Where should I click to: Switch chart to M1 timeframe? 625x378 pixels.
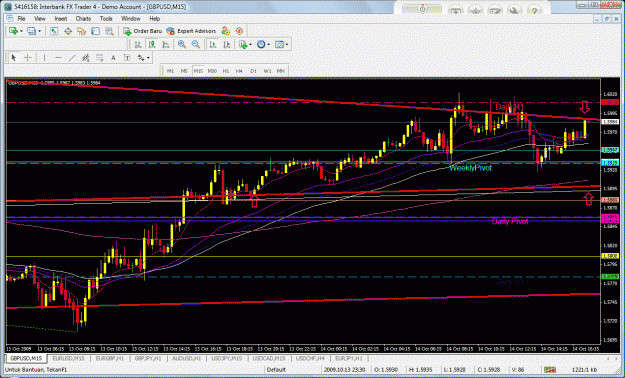[170, 71]
